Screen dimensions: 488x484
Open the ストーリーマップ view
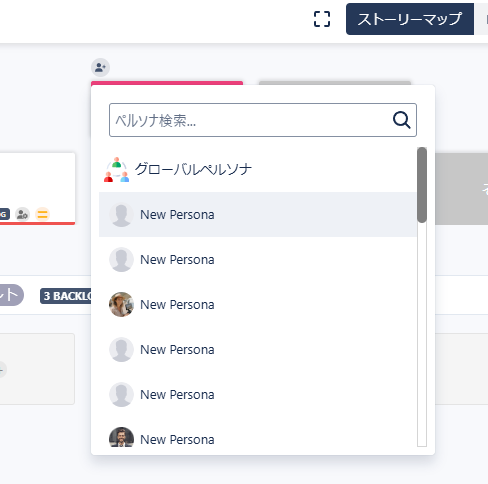410,19
